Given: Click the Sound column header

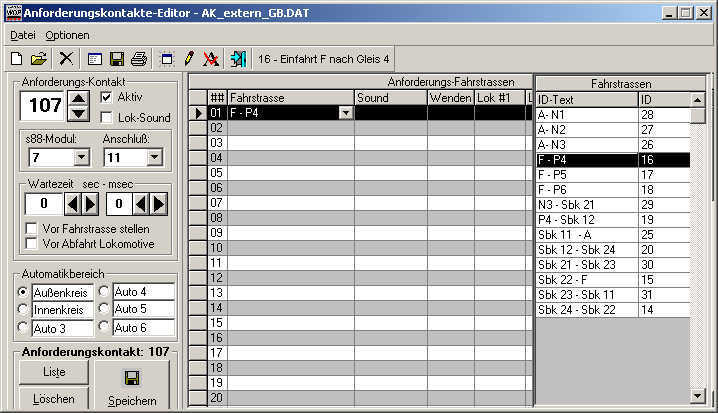Looking at the screenshot, I should tap(391, 98).
